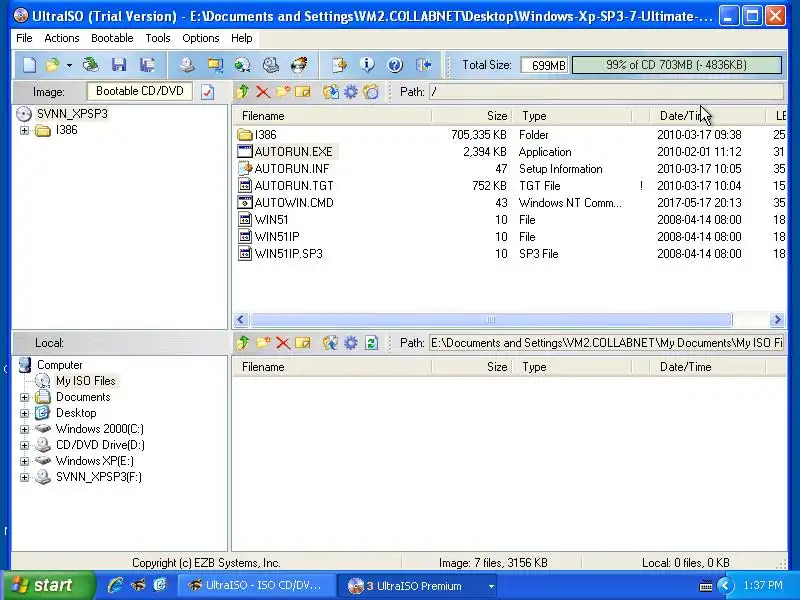Sort image files by the Type column header
800x600 pixels.
[x=571, y=116]
